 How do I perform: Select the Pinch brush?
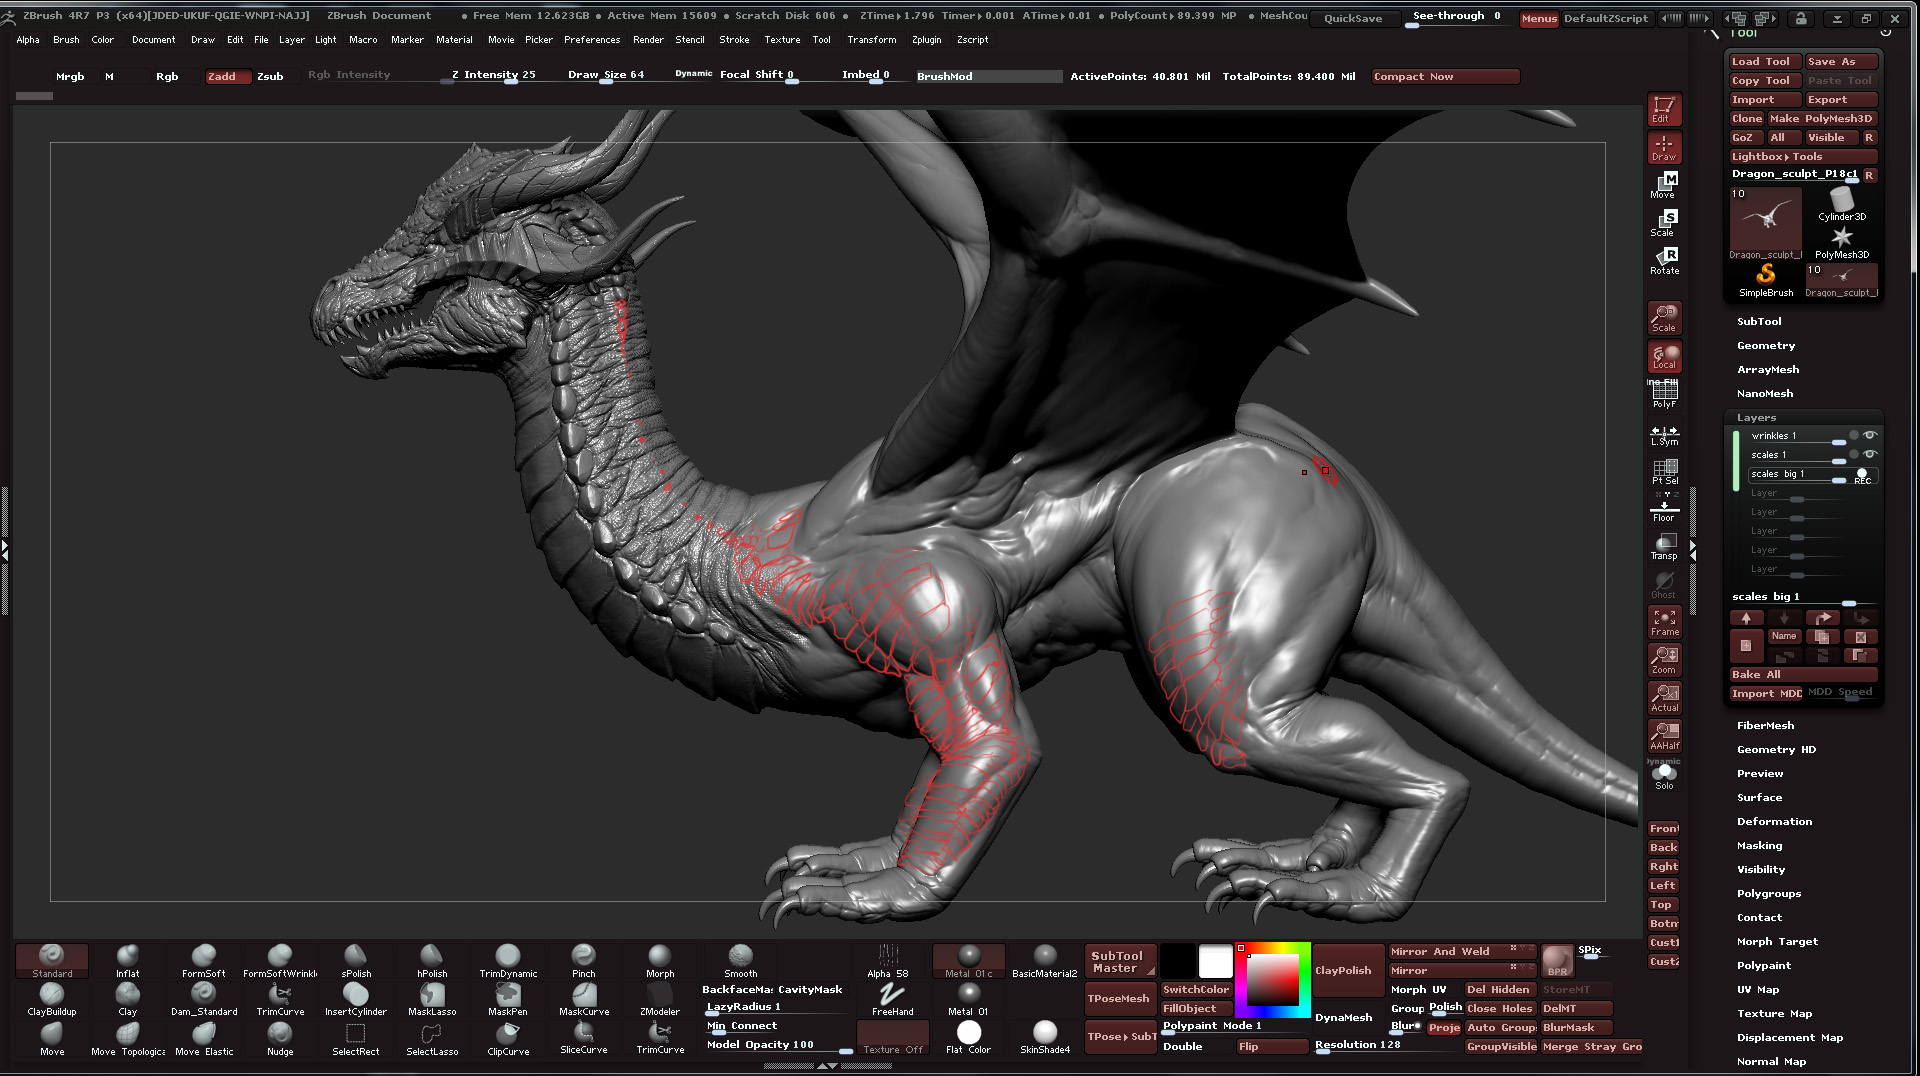(x=584, y=961)
